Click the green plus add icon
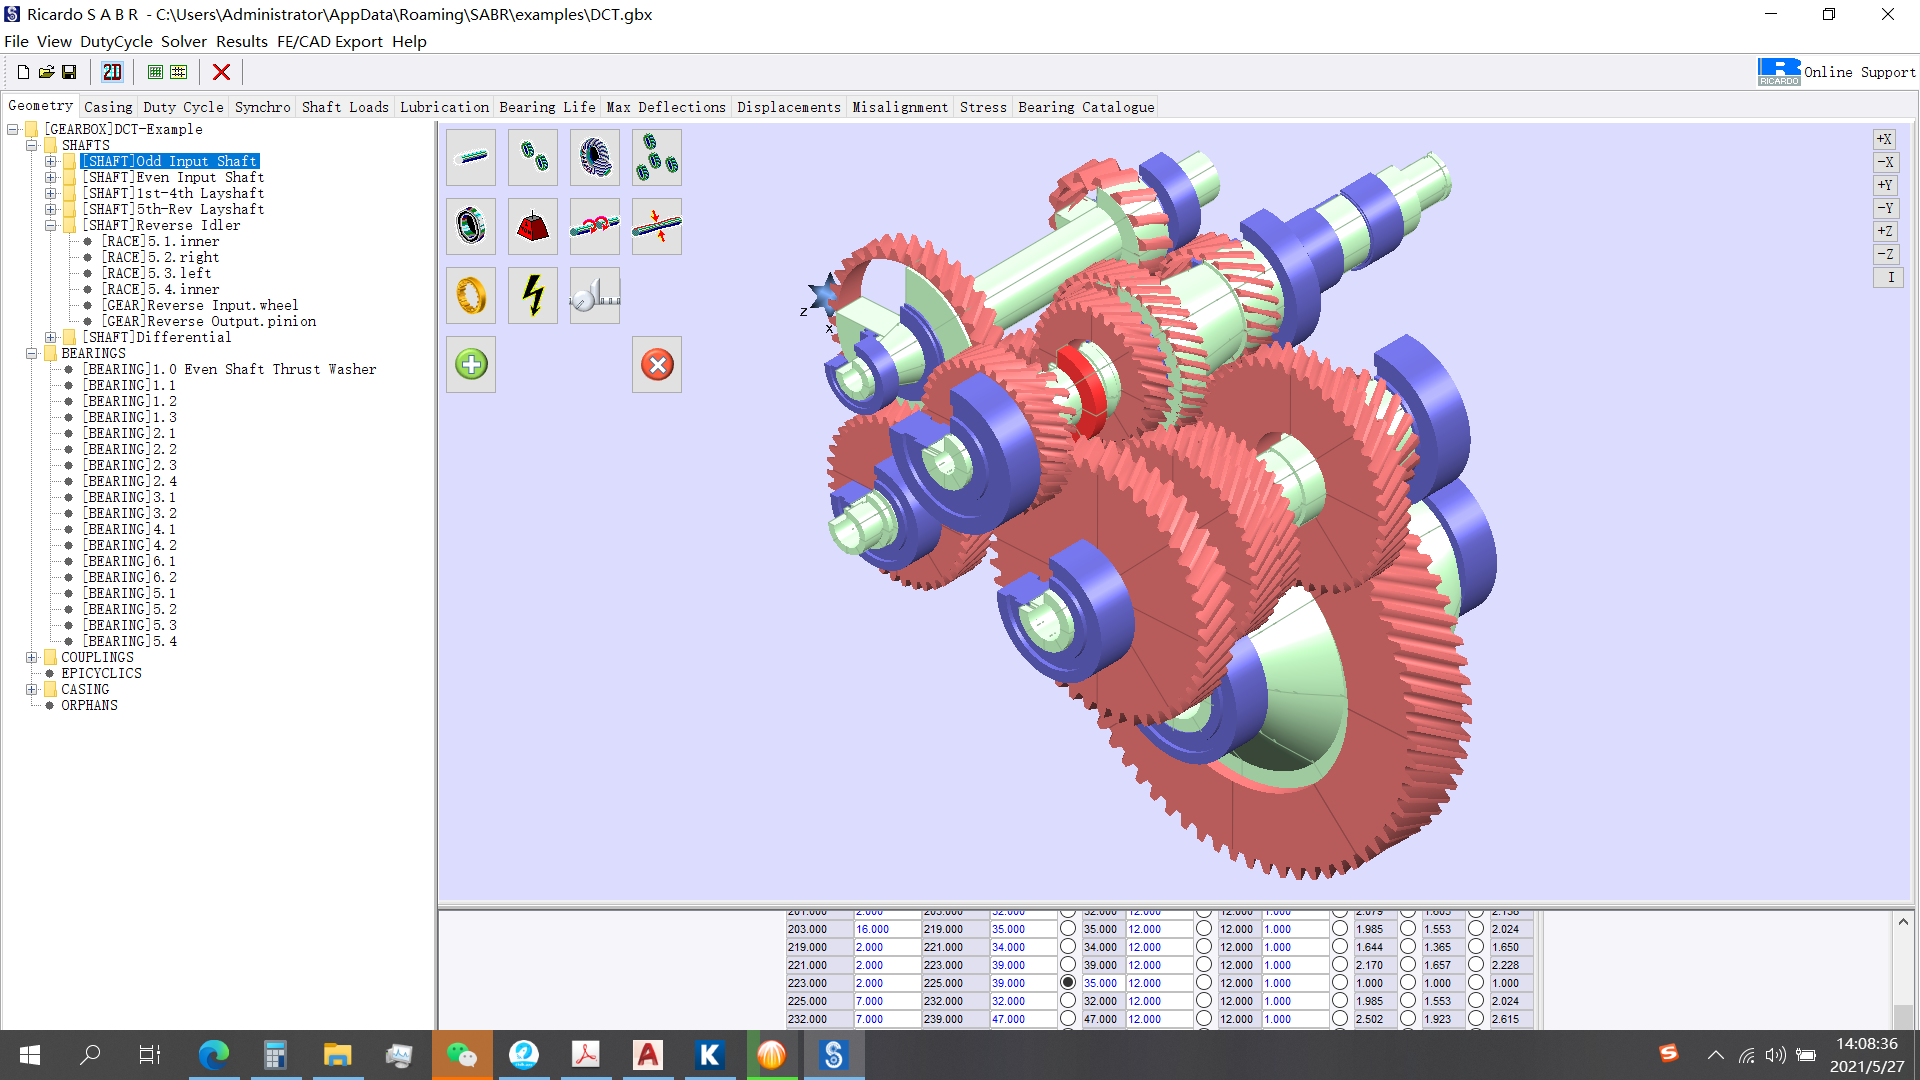This screenshot has height=1080, width=1920. [x=471, y=364]
